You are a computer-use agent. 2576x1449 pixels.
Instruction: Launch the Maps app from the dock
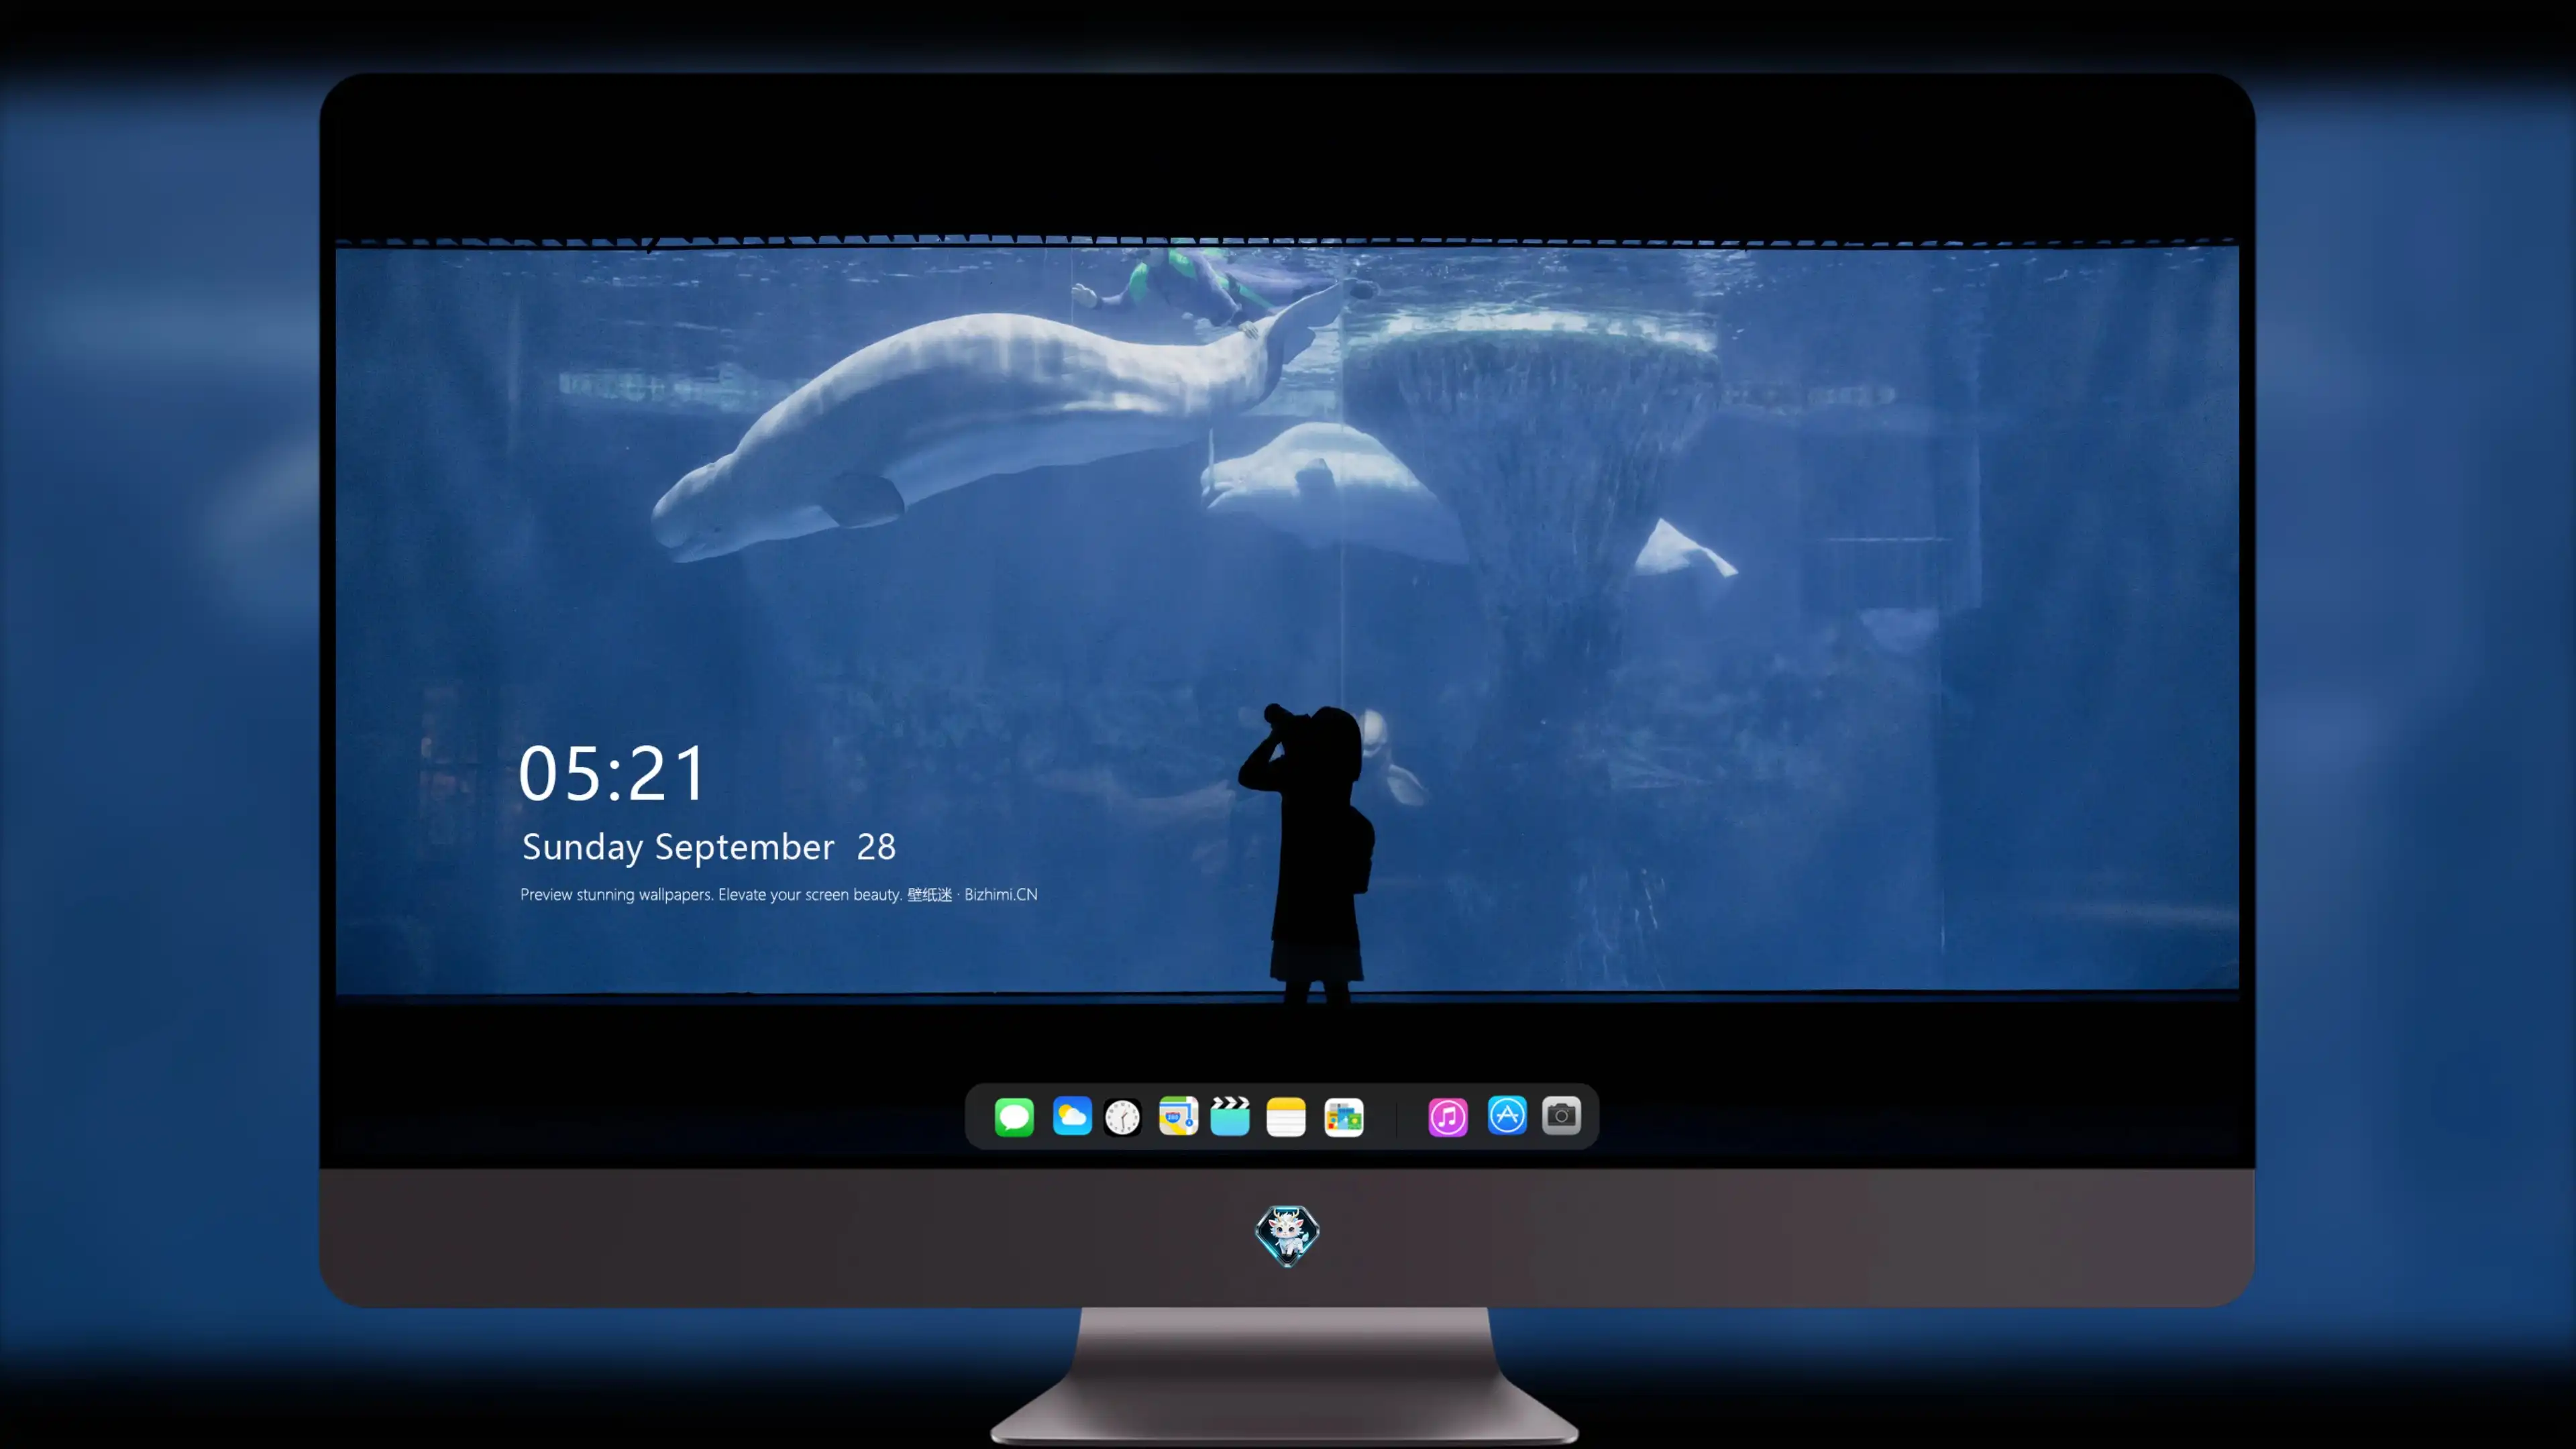(1178, 1116)
